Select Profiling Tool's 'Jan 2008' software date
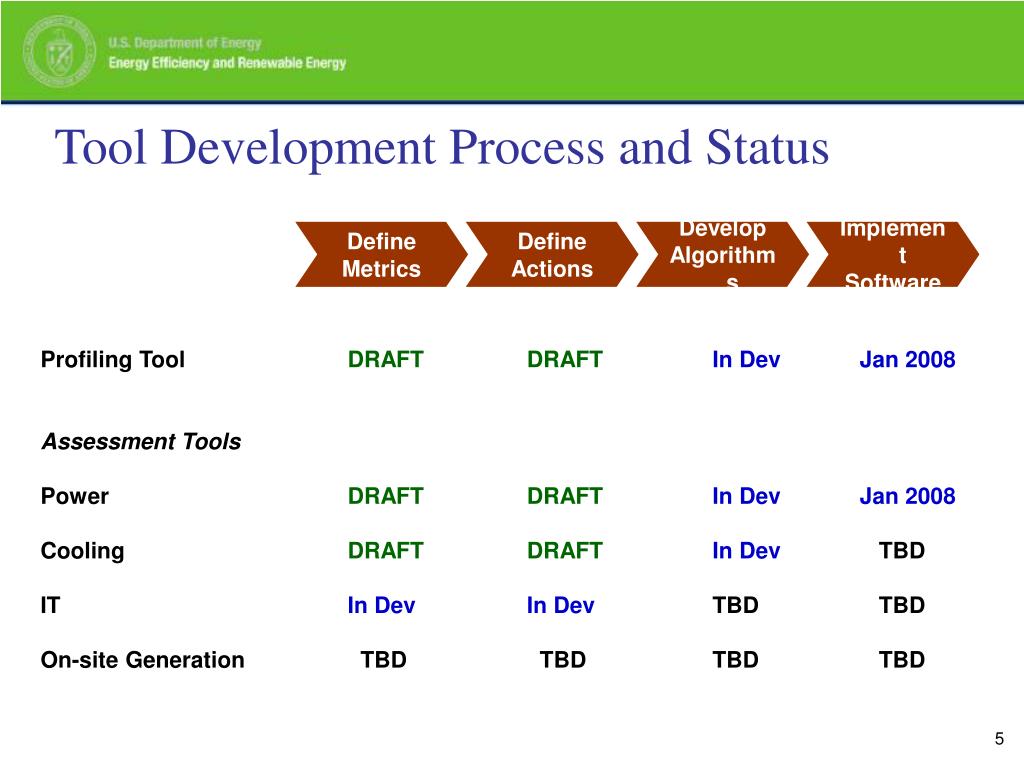The width and height of the screenshot is (1024, 768). coord(907,360)
